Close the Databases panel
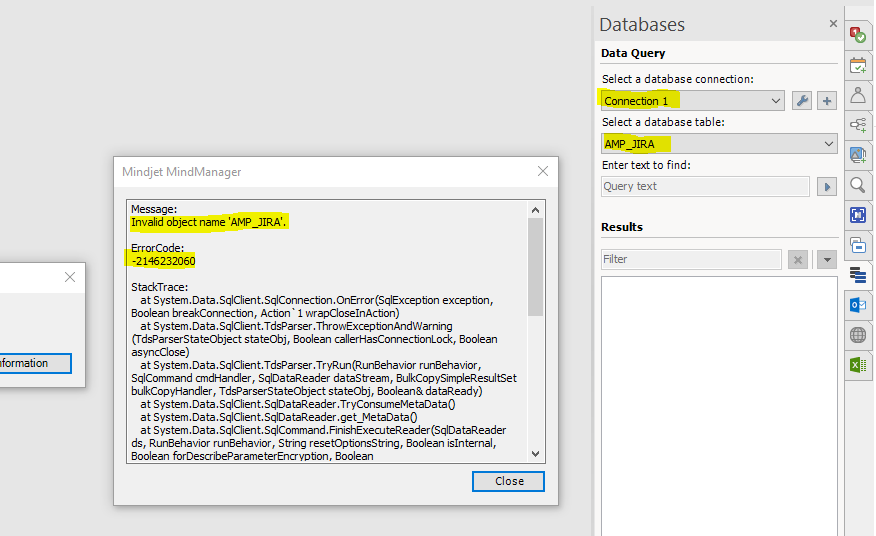Viewport: 876px width, 536px height. [x=833, y=24]
